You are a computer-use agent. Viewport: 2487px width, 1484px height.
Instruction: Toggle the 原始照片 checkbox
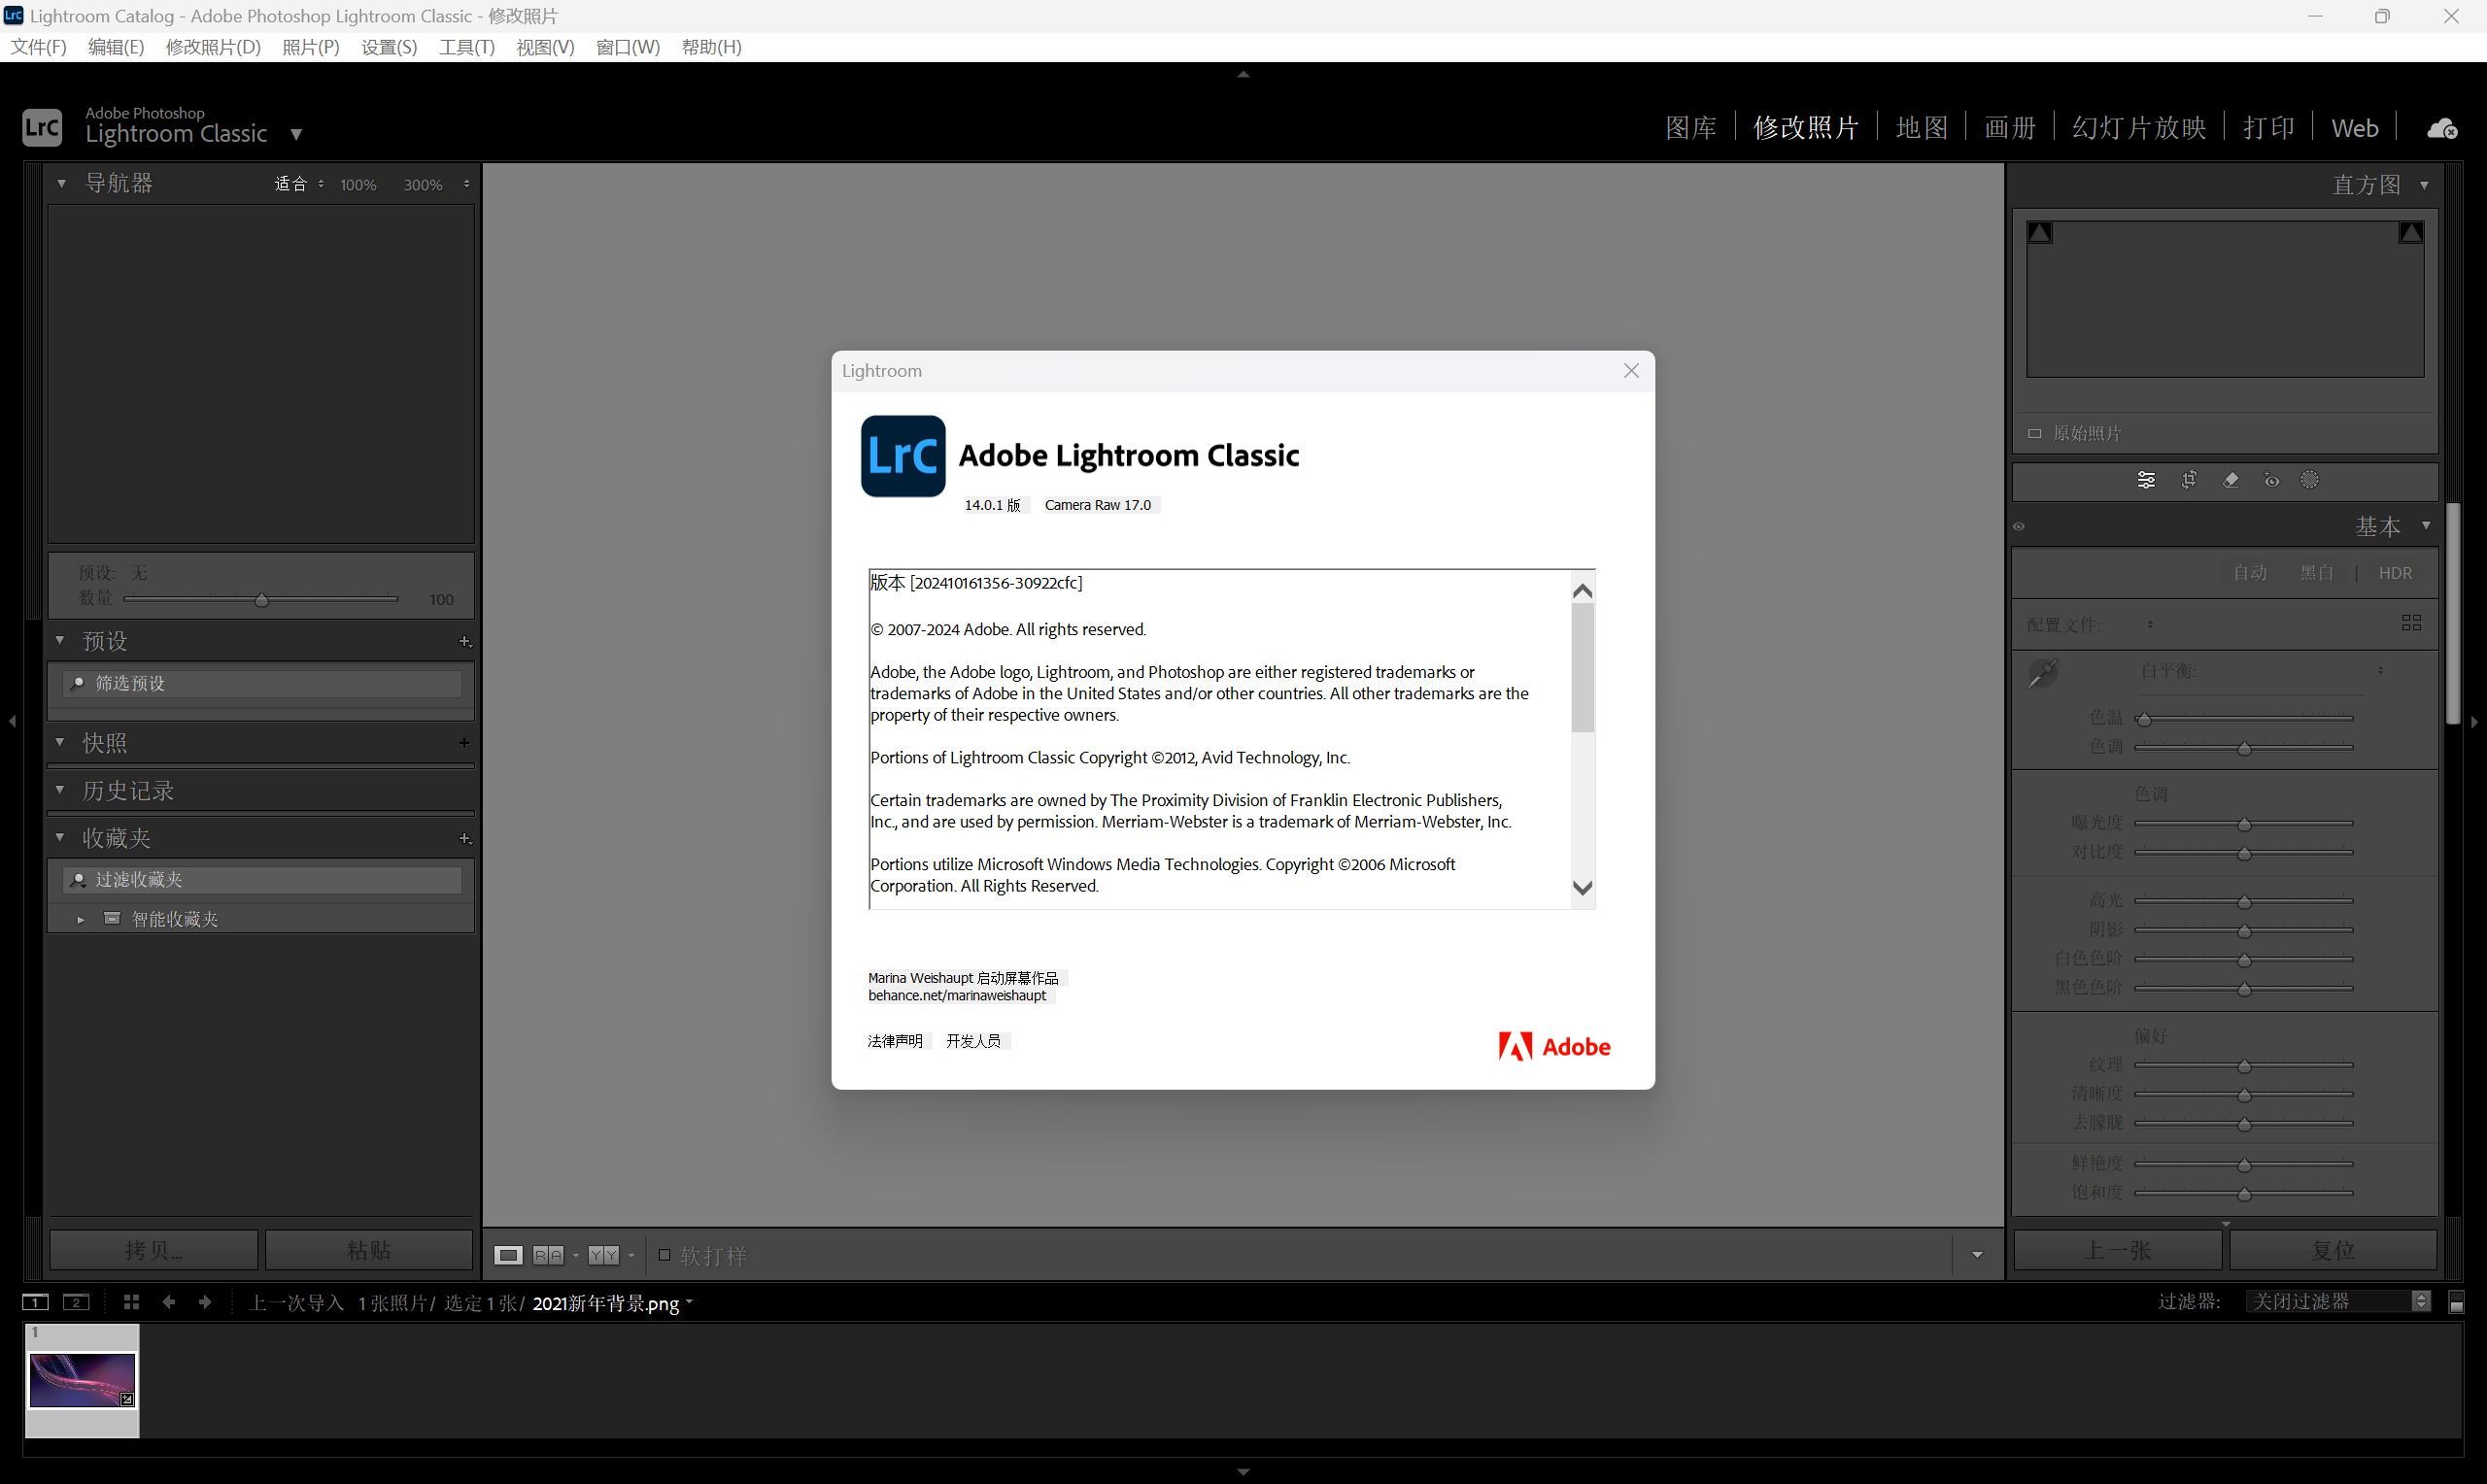pos(2034,433)
